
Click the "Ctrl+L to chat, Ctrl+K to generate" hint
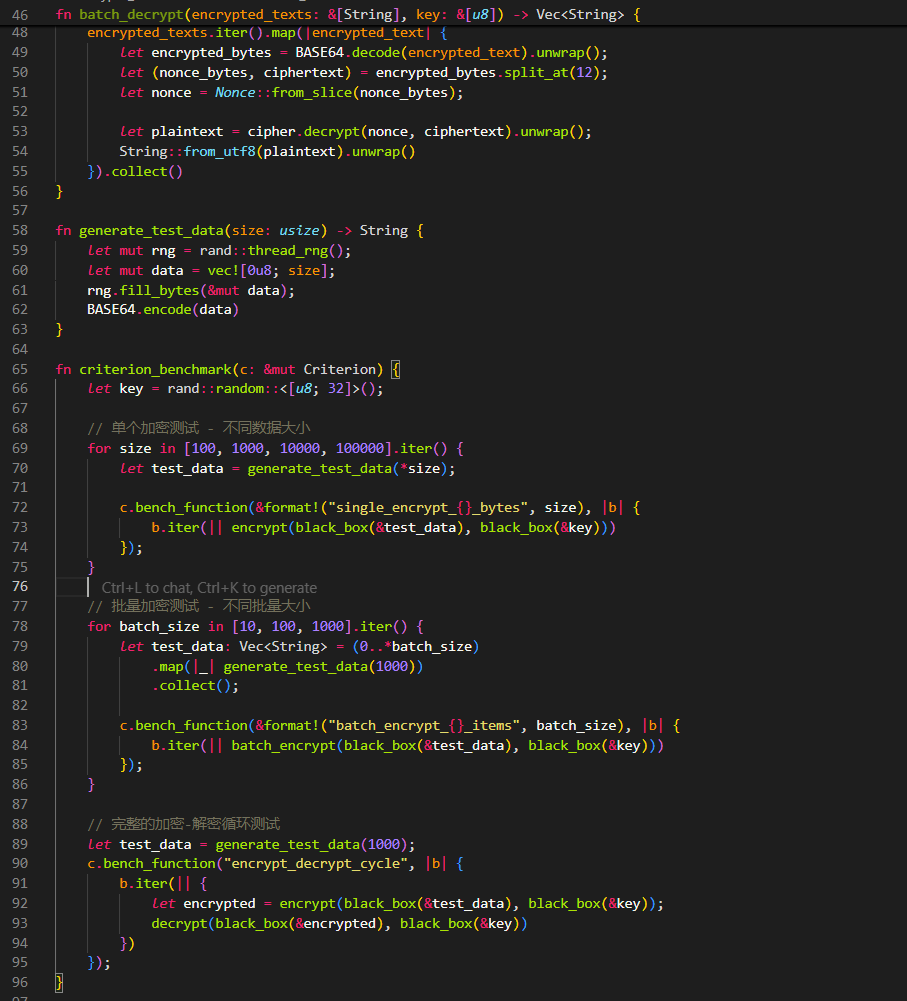(209, 587)
